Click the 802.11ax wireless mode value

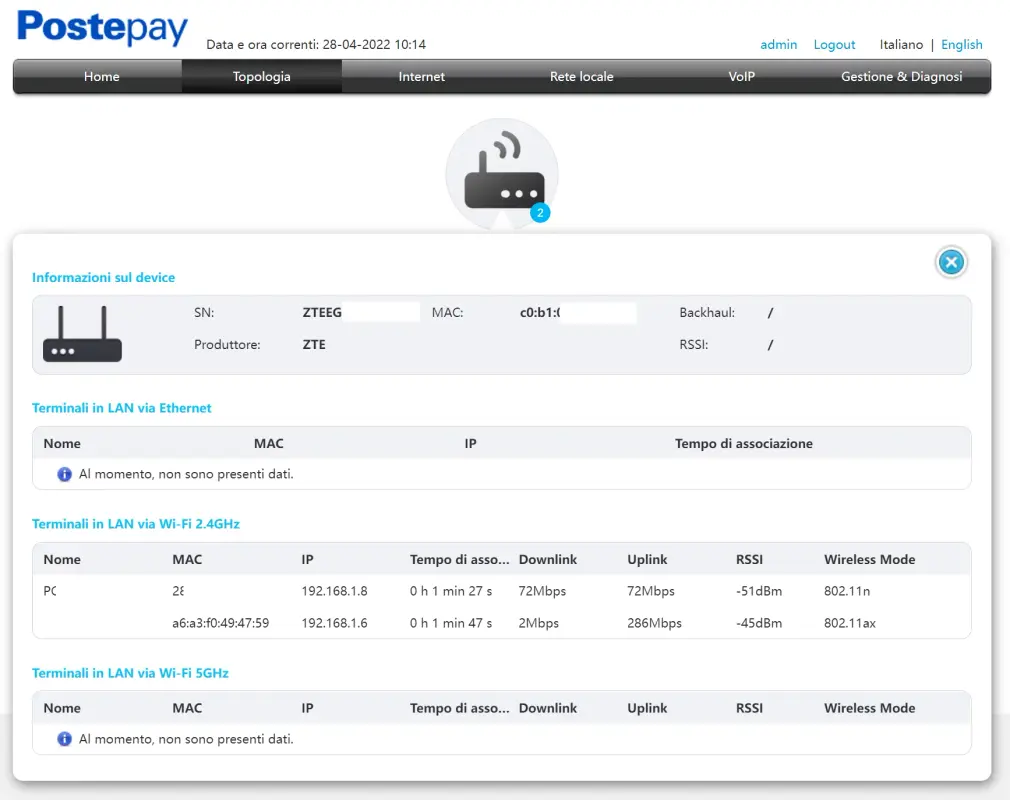click(850, 623)
